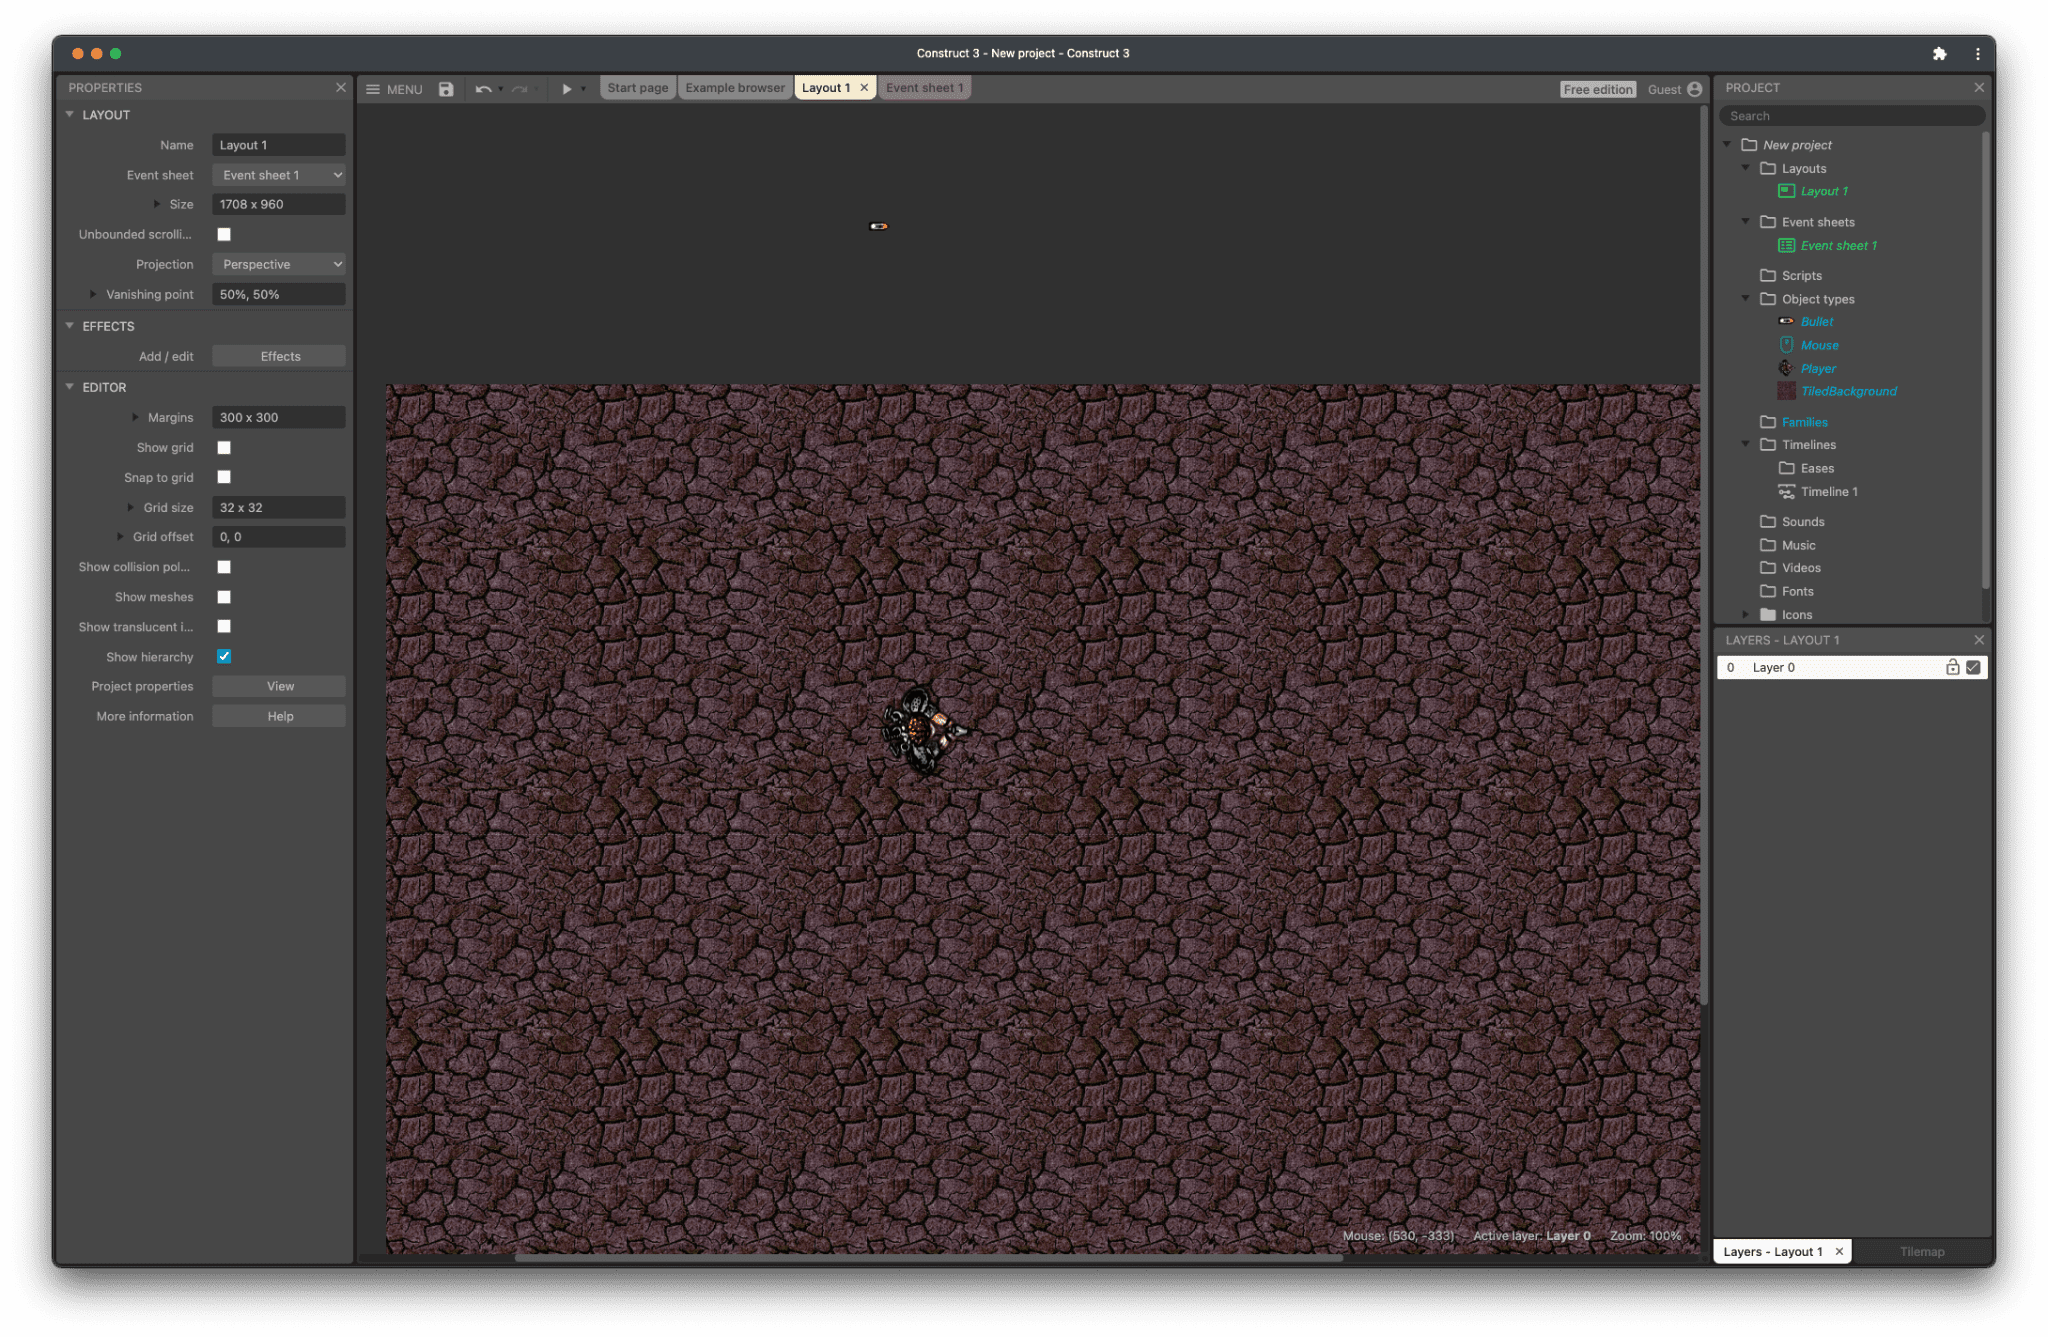
Task: Click the Layer 0 name input field
Action: click(x=1839, y=667)
